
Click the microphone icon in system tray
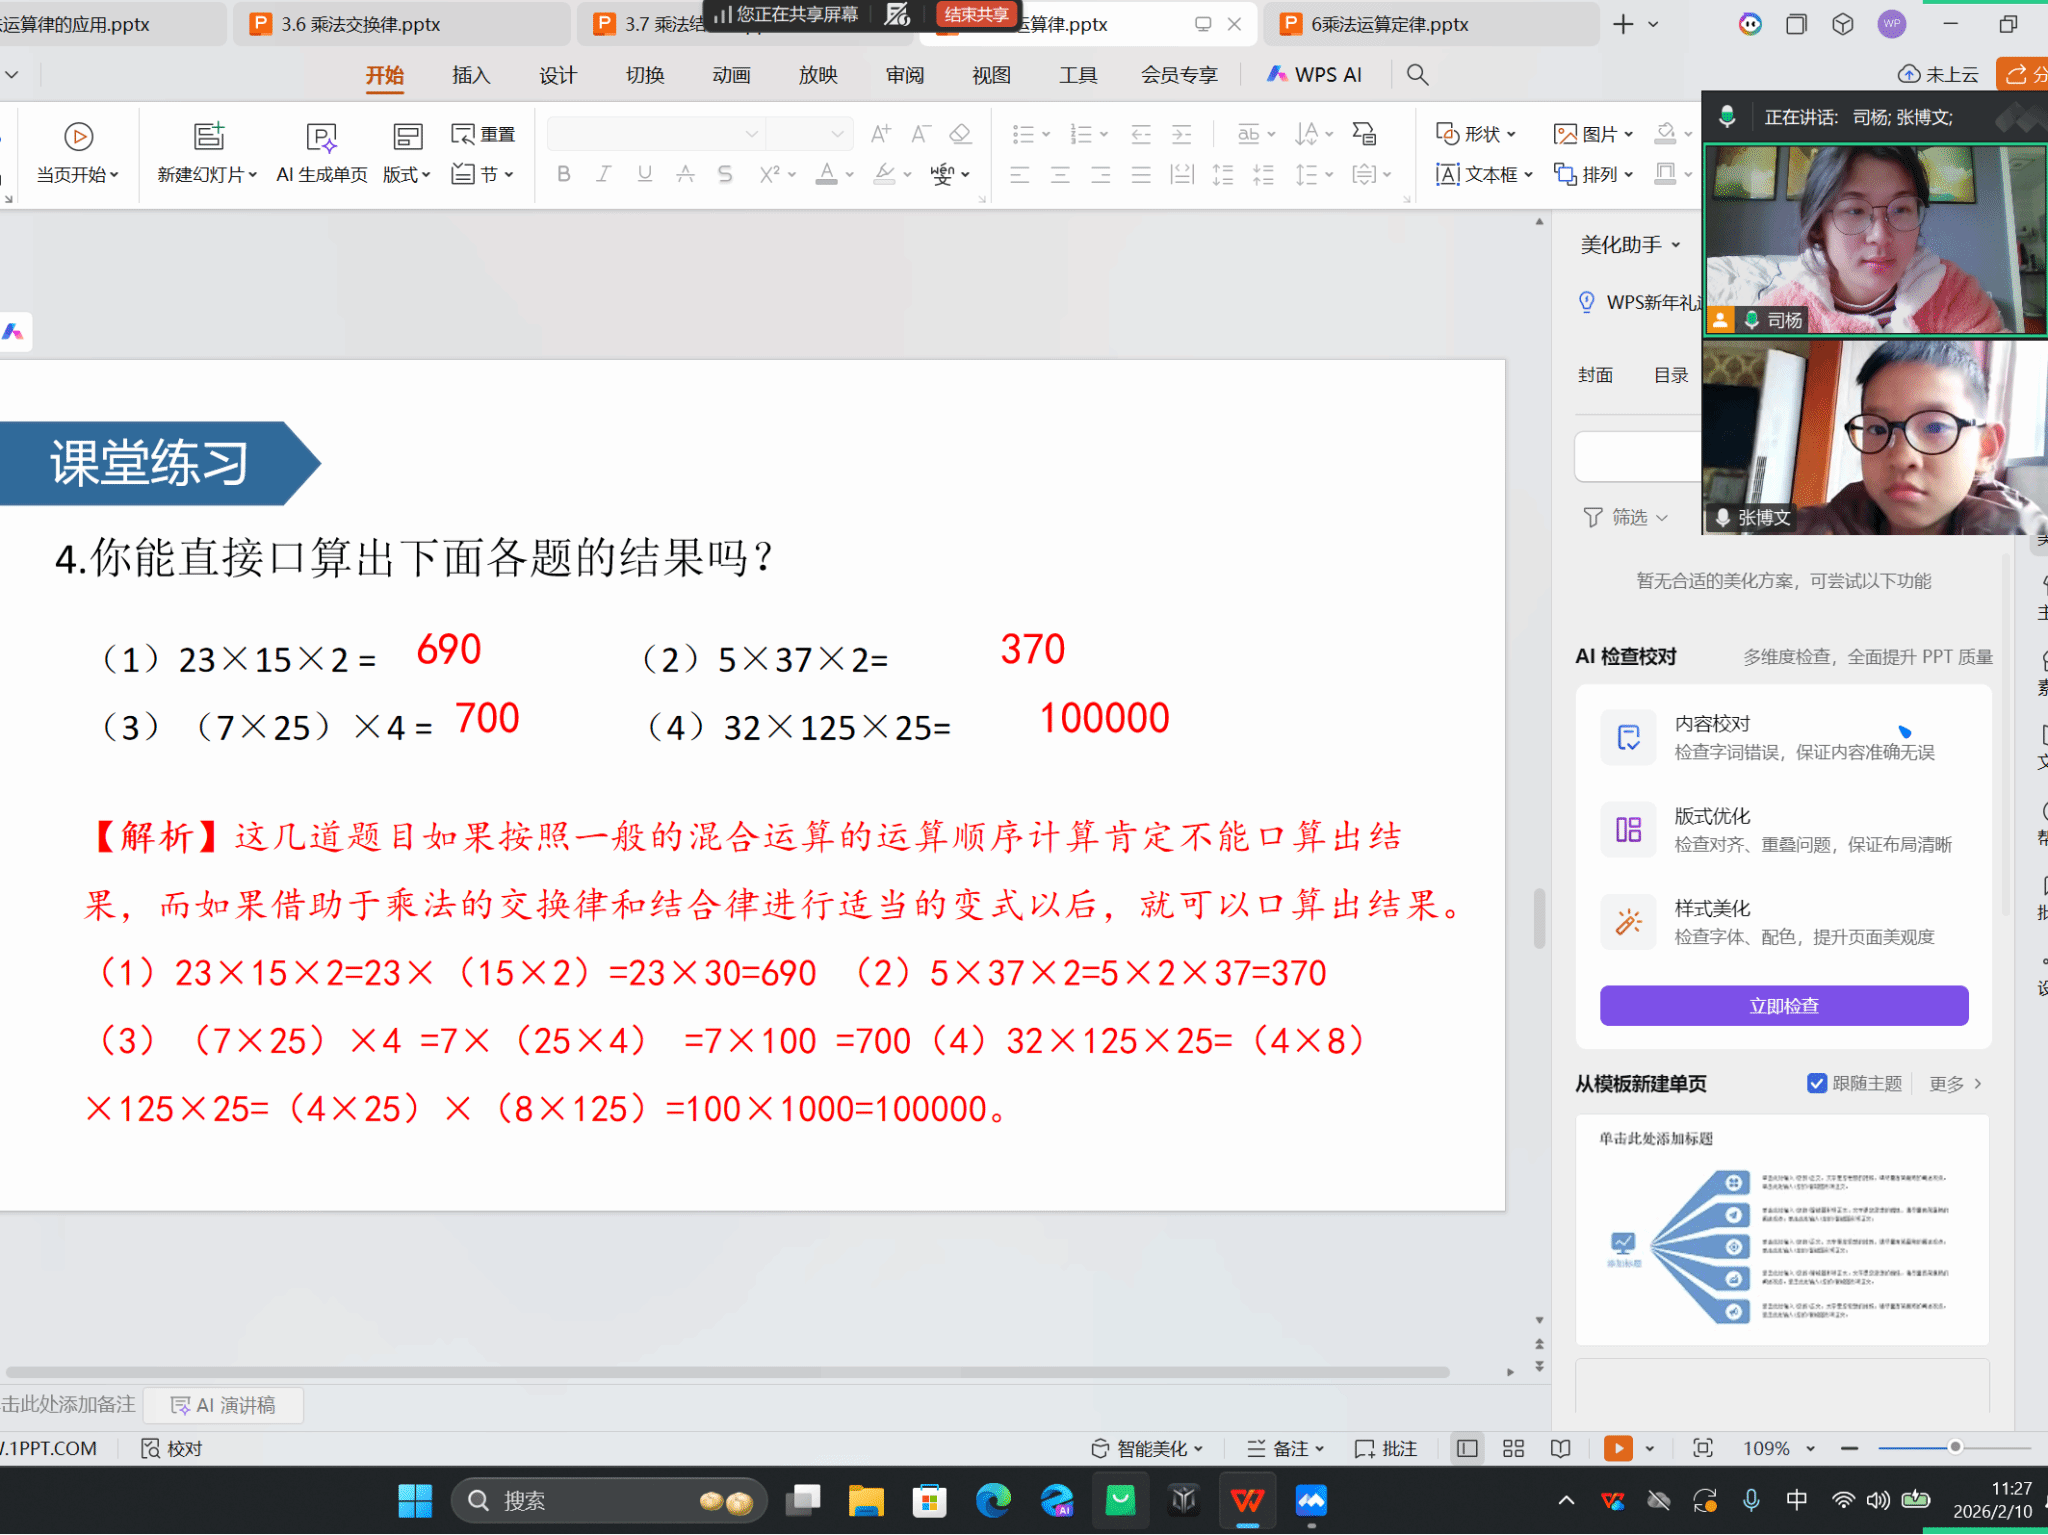coord(1751,1500)
